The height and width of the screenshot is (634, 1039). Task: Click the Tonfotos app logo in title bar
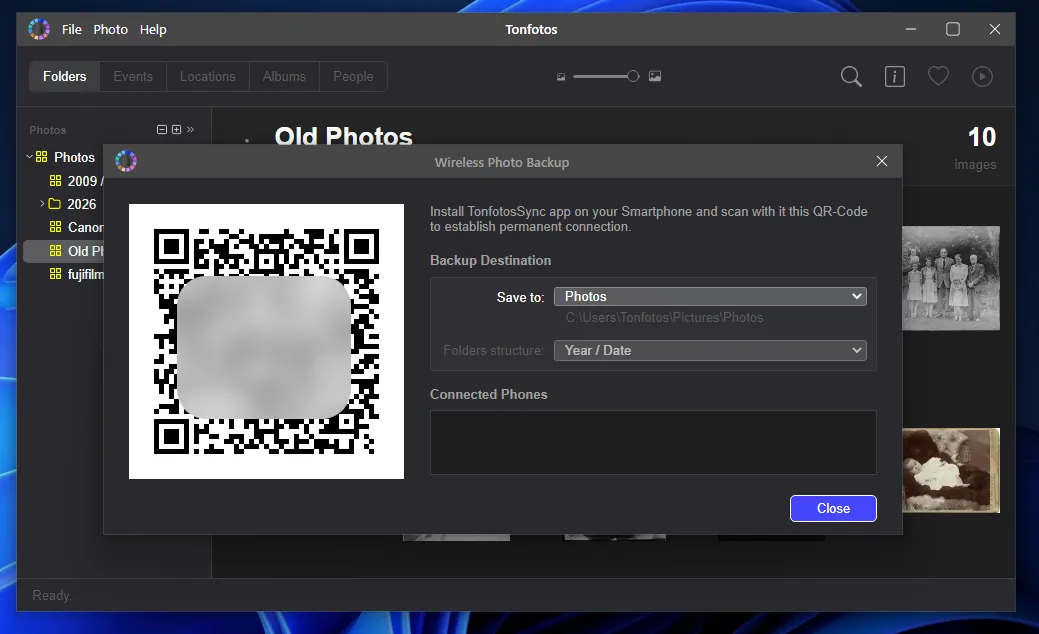click(x=39, y=29)
